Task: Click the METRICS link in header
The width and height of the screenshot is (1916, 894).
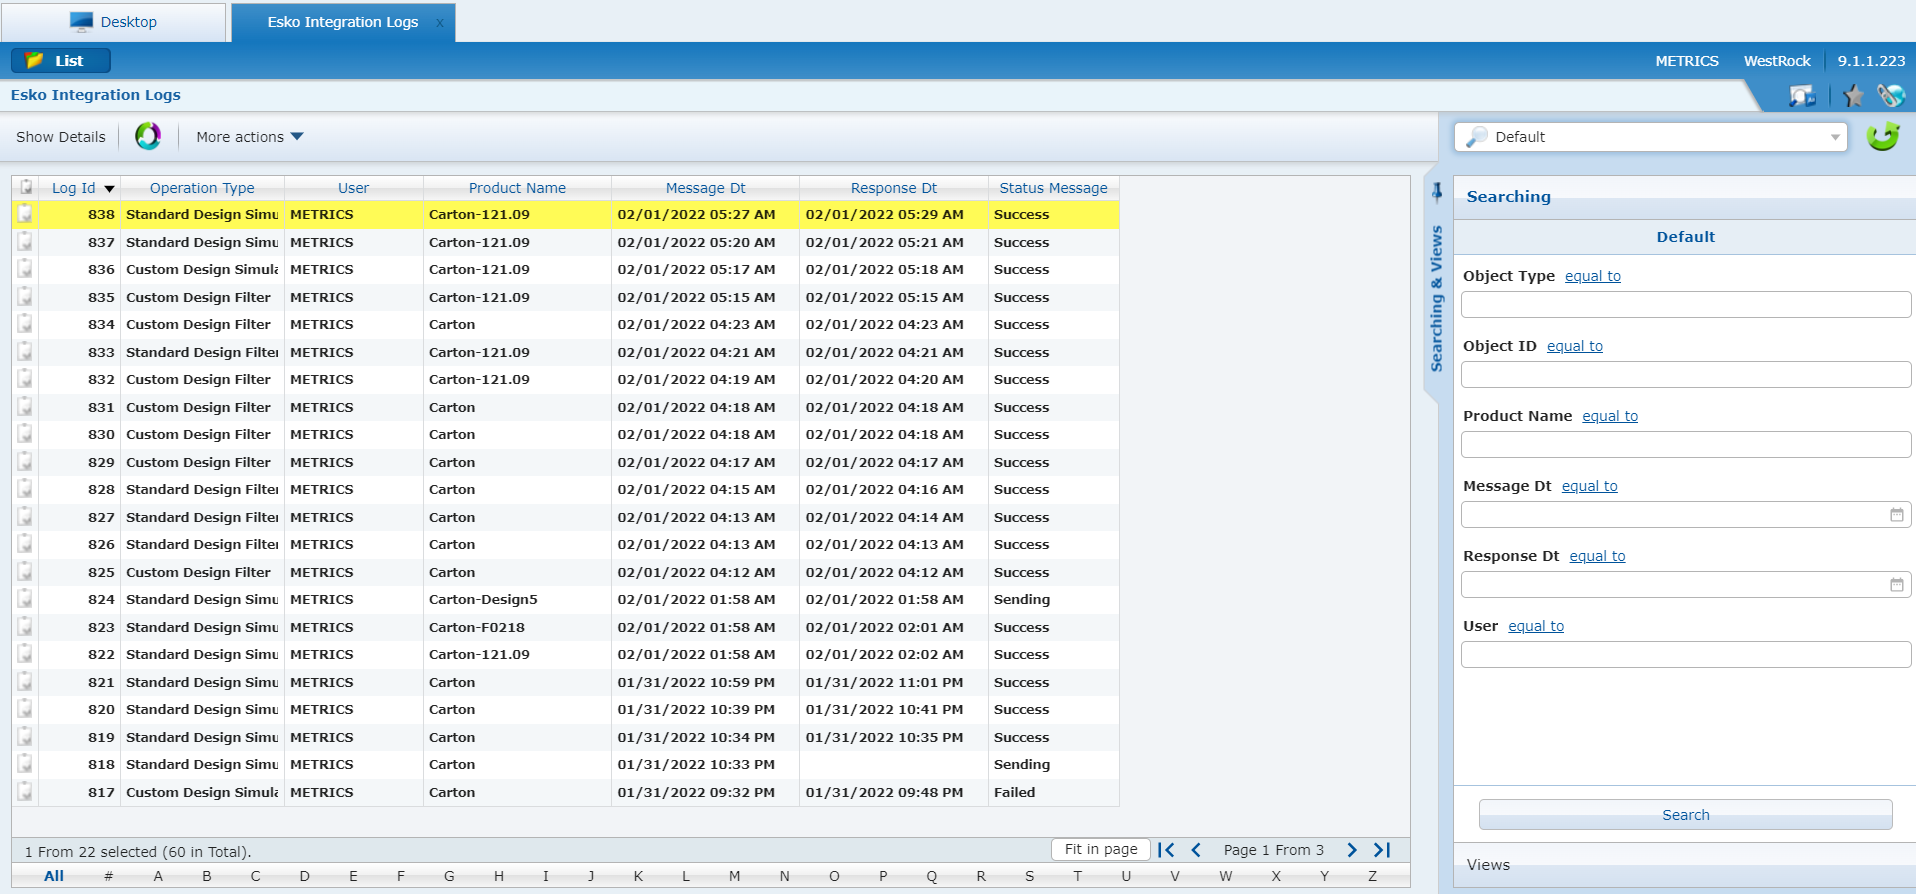Action: pos(1686,61)
